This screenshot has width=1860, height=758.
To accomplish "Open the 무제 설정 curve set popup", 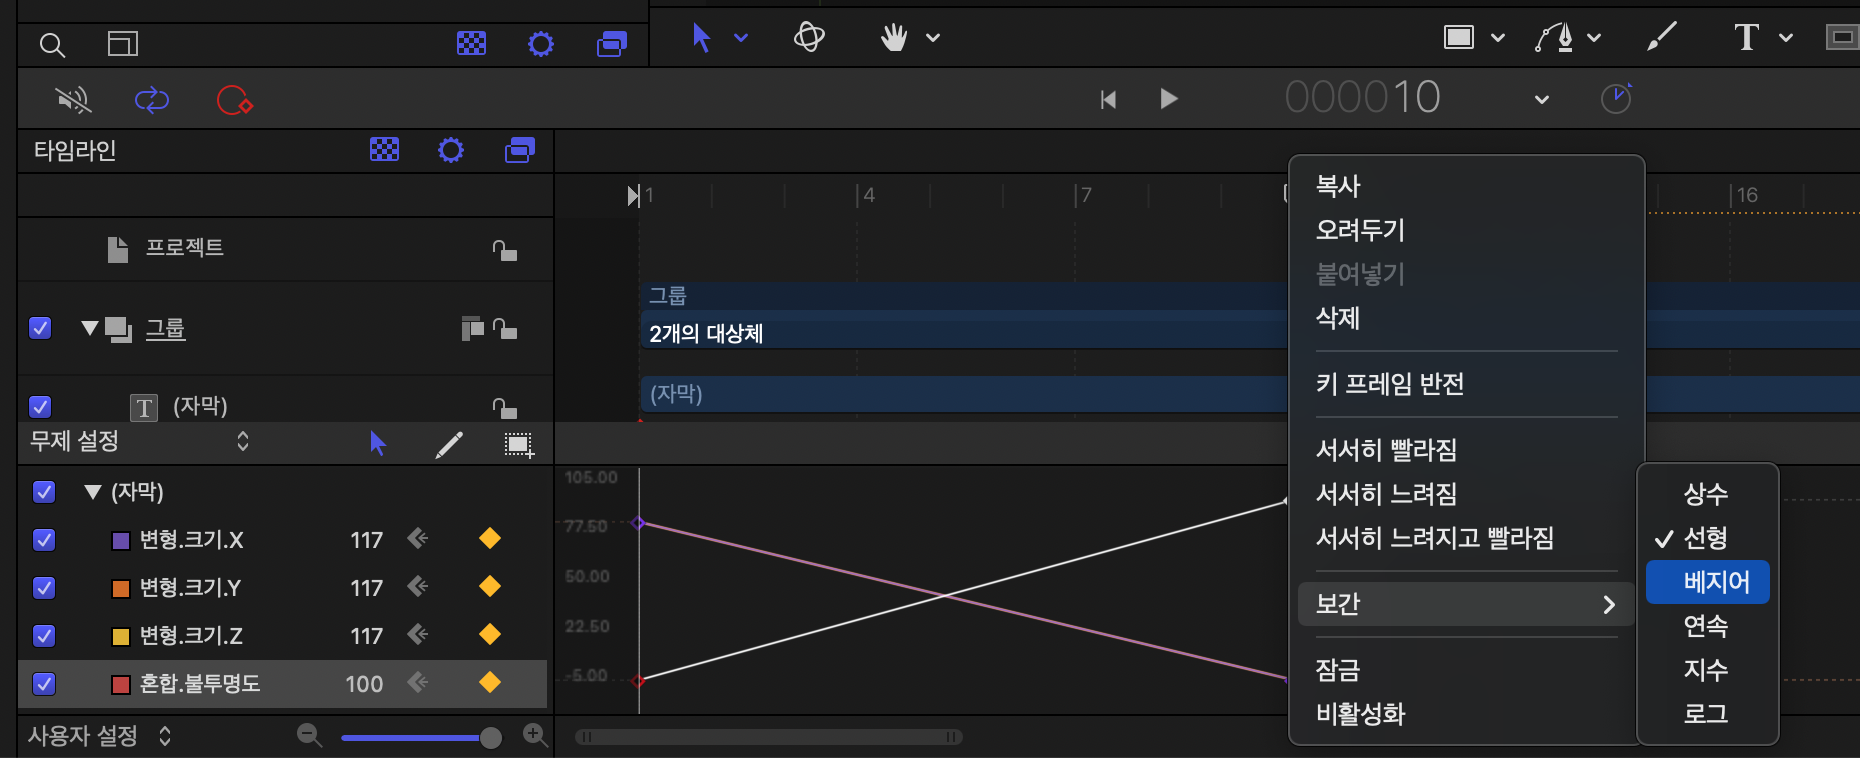I will (140, 441).
